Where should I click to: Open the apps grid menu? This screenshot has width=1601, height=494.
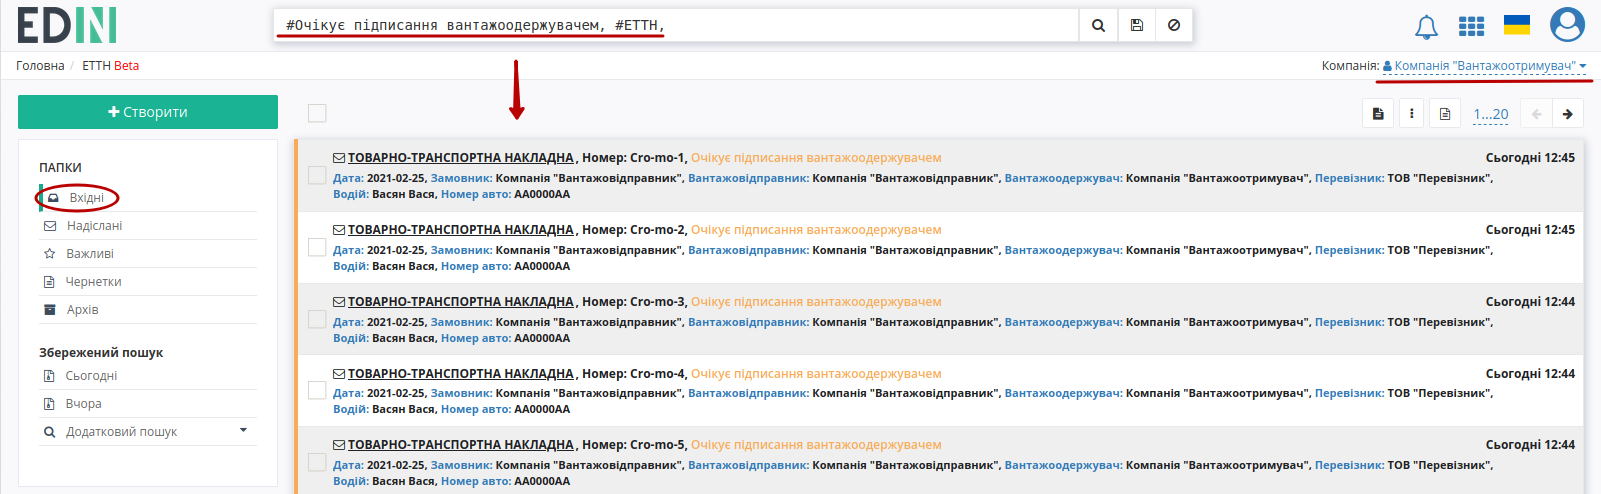pos(1471,26)
